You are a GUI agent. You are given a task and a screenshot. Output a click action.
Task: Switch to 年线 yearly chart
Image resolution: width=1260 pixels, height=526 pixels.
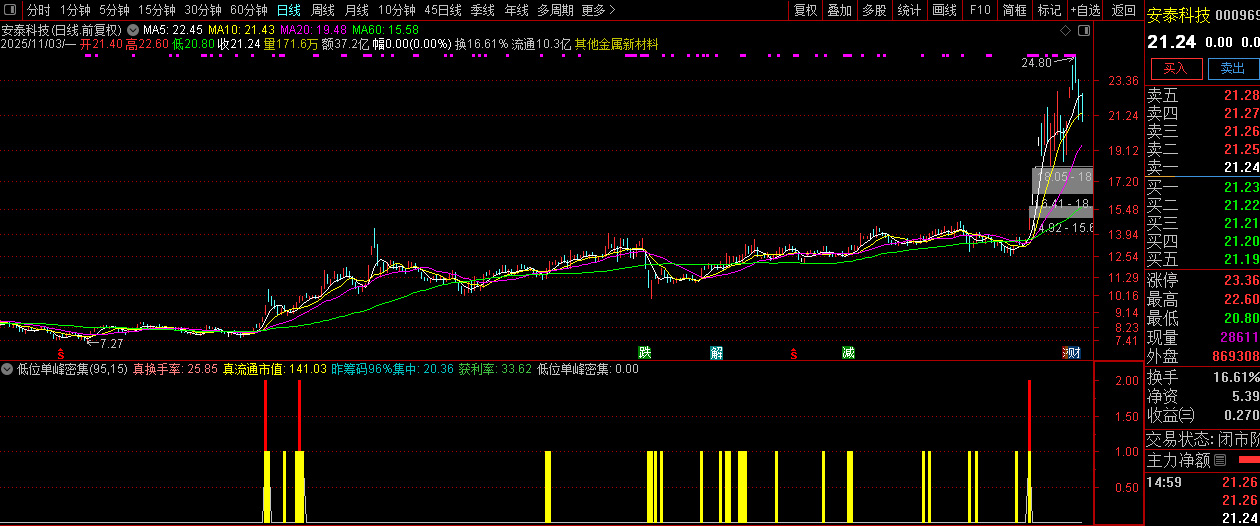tap(516, 10)
